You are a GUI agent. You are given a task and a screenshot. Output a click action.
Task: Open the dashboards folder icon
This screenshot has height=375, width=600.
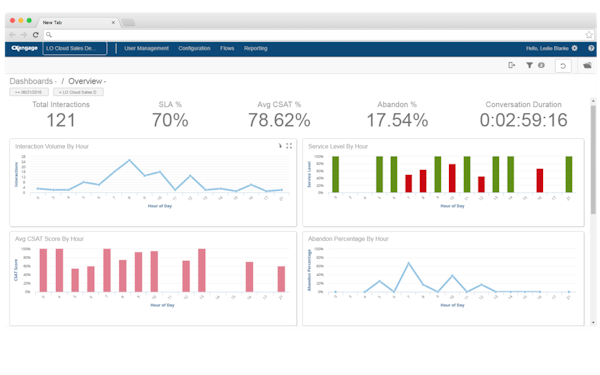pos(587,65)
